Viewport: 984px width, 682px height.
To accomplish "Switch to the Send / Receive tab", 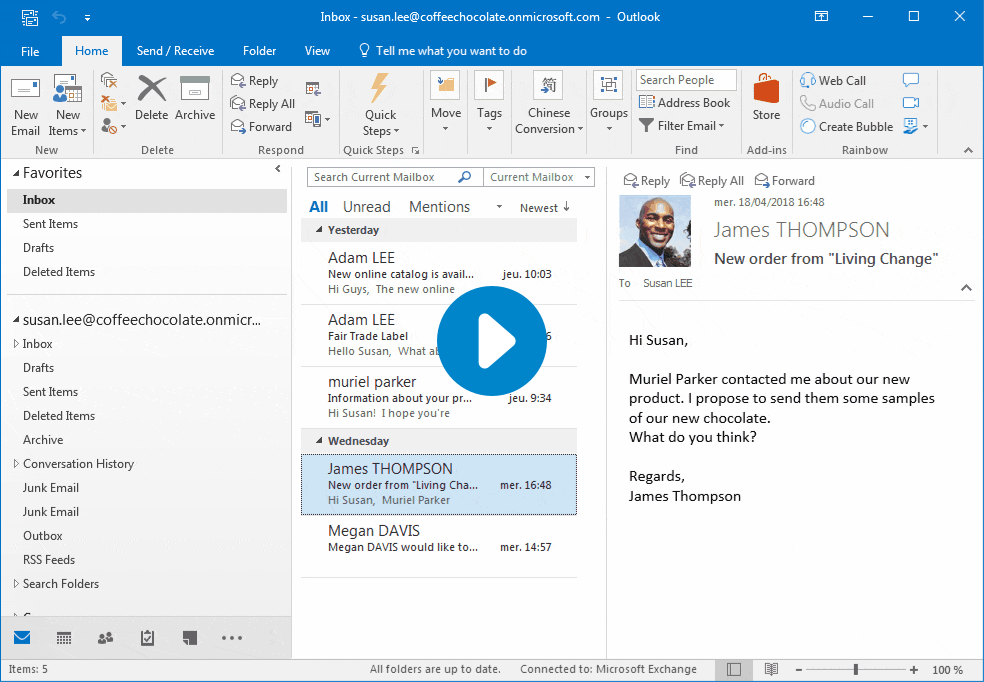I will 175,51.
